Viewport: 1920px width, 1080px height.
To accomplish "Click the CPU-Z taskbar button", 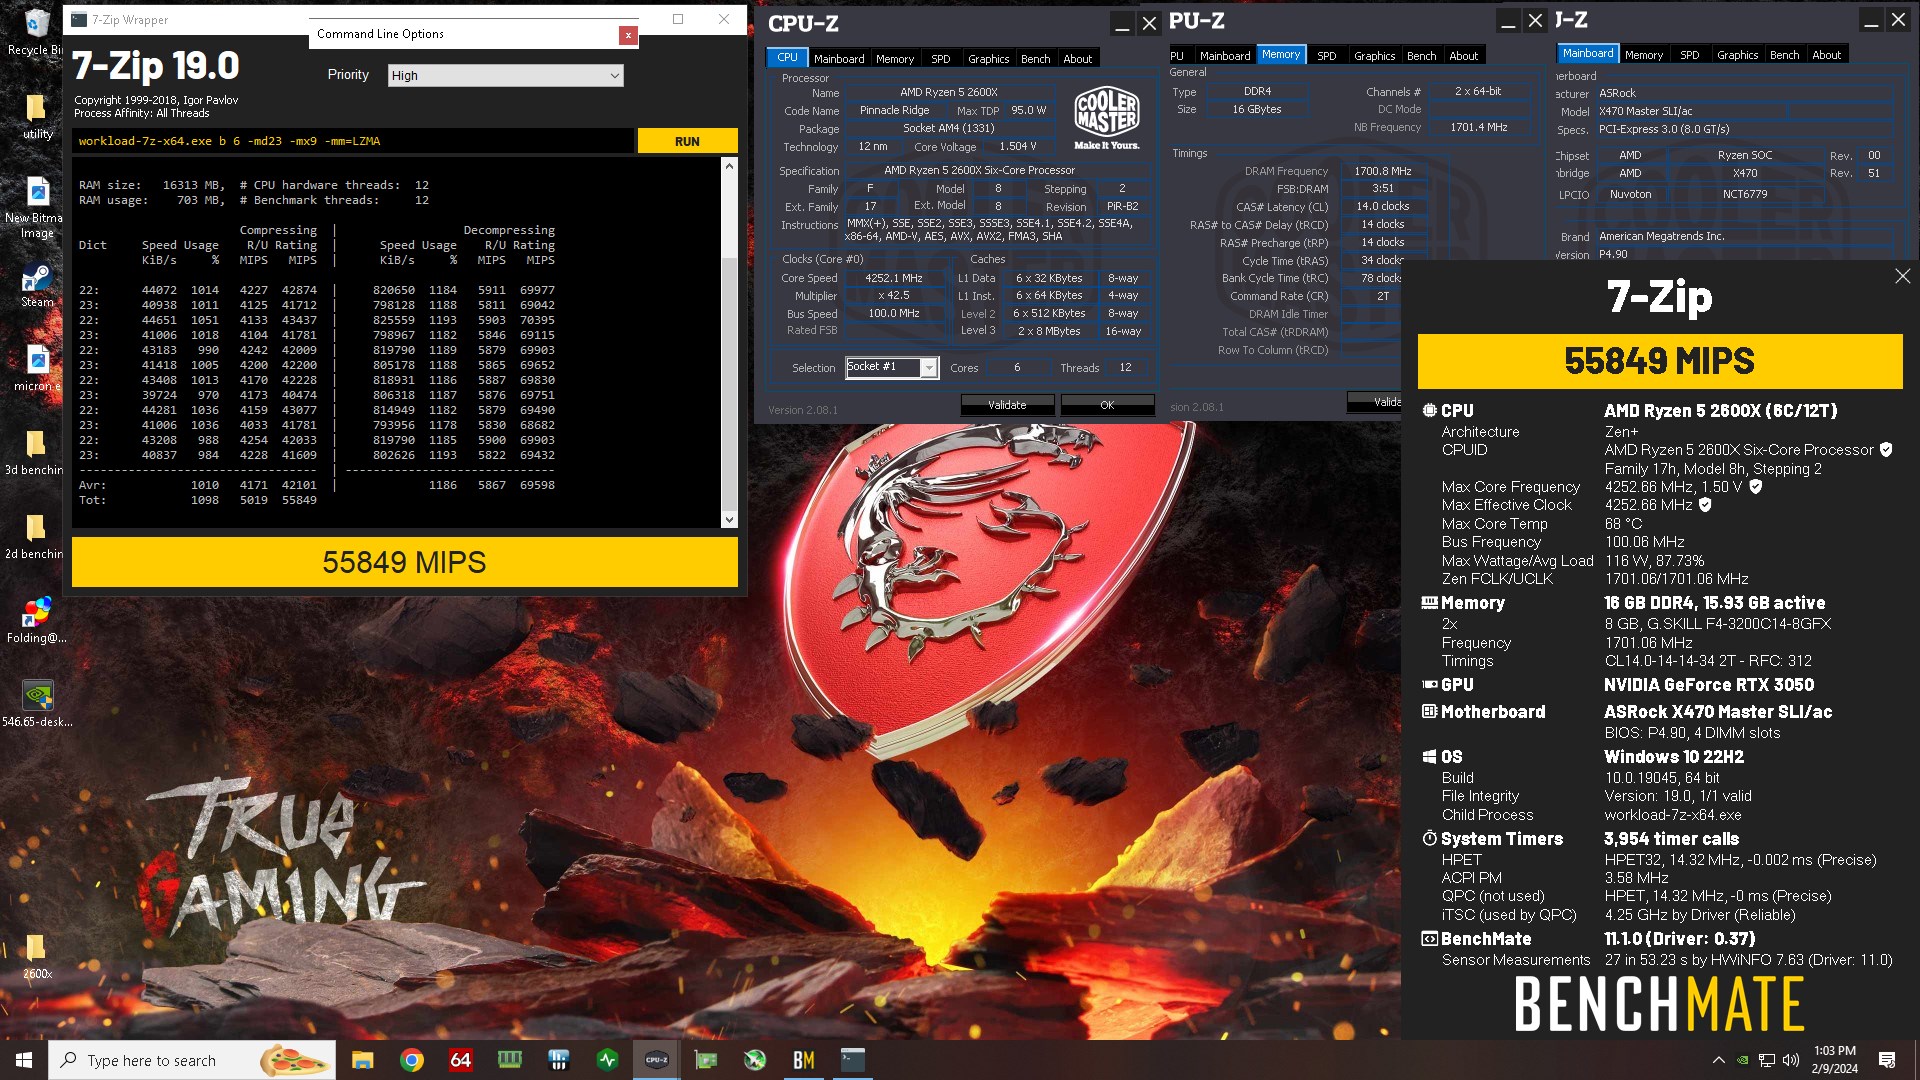I will (656, 1060).
